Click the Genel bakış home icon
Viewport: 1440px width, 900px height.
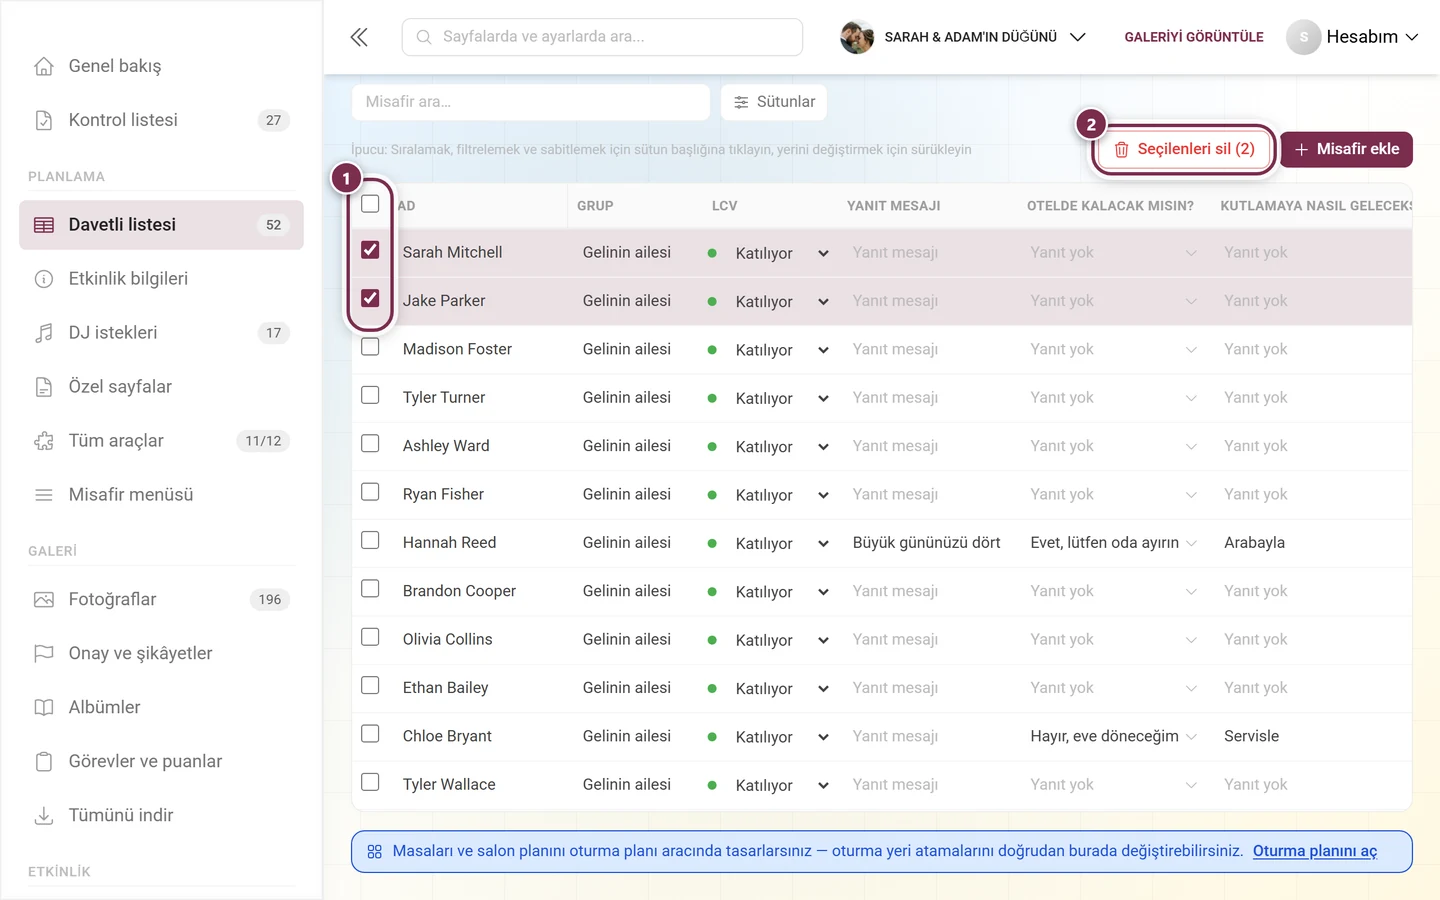point(44,66)
